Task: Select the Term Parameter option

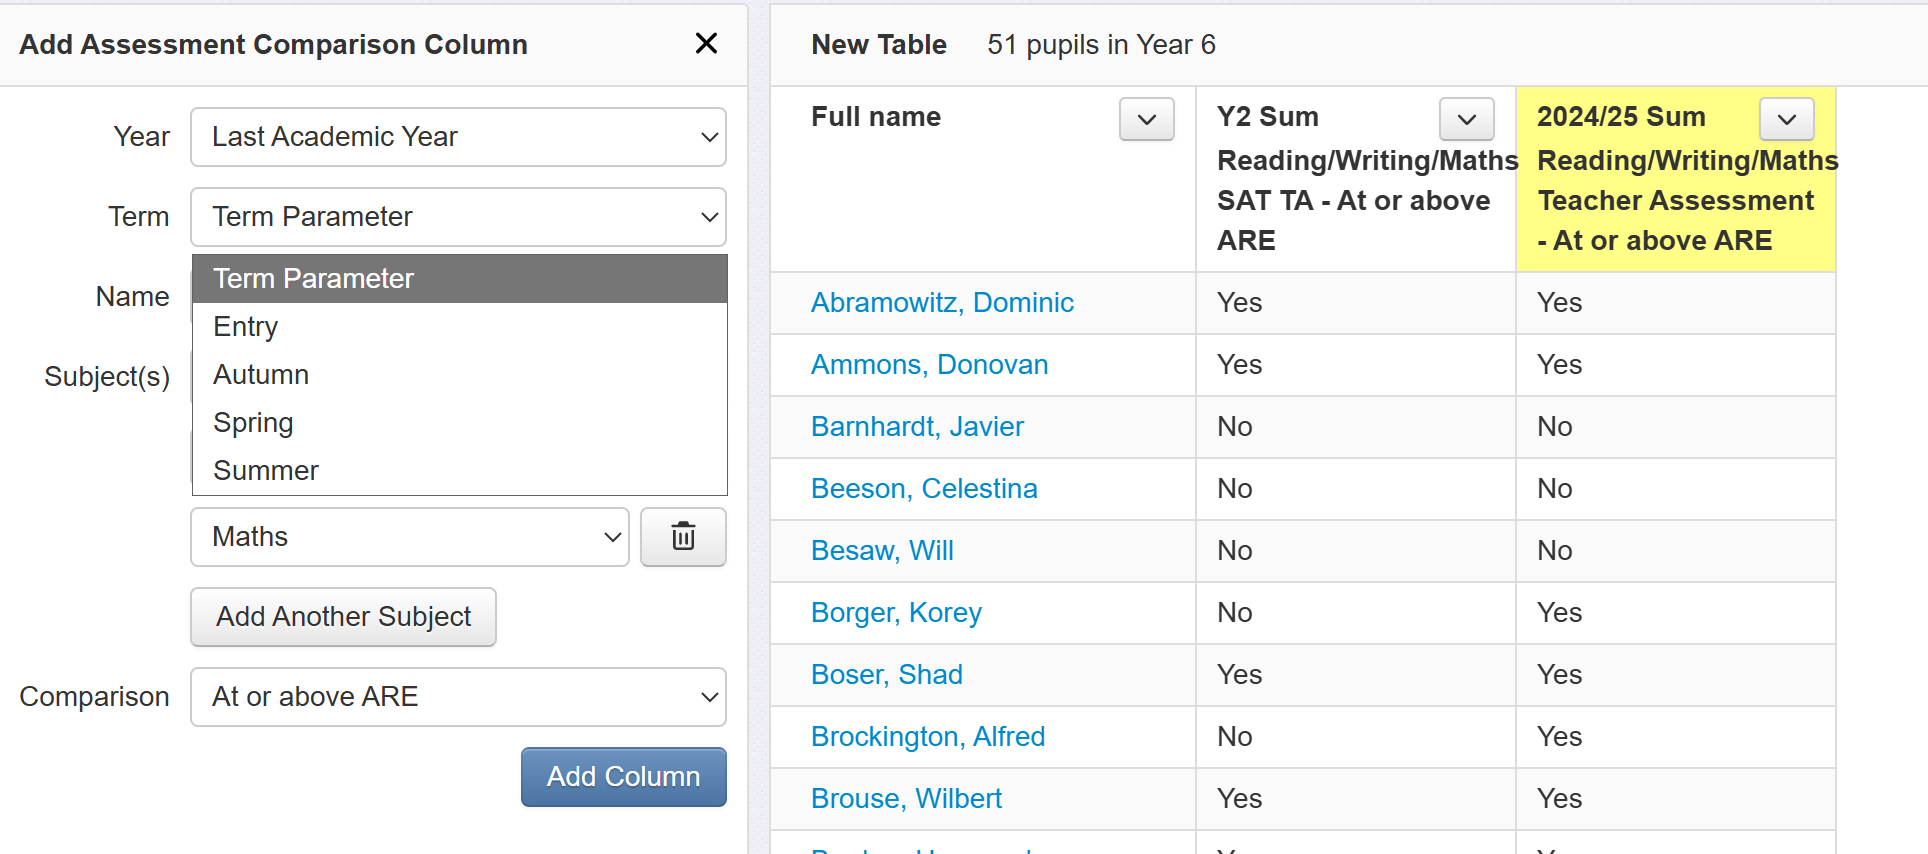Action: 313,279
